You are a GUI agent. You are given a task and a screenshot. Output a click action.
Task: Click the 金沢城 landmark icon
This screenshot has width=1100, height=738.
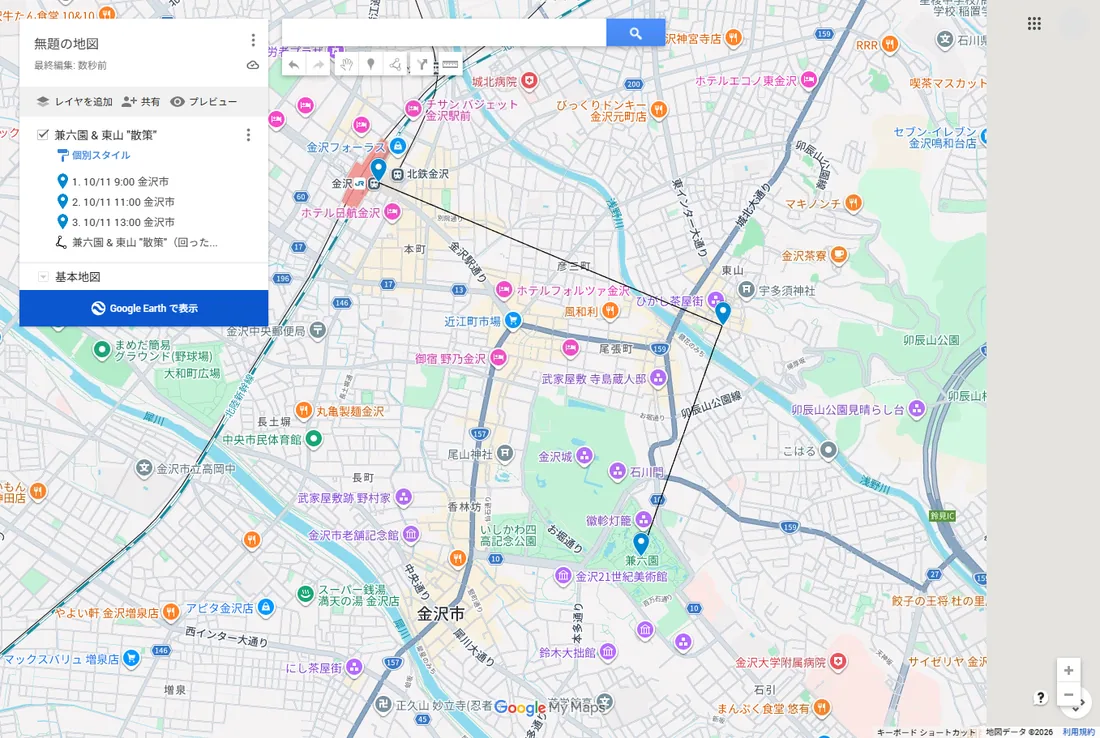[x=584, y=457]
